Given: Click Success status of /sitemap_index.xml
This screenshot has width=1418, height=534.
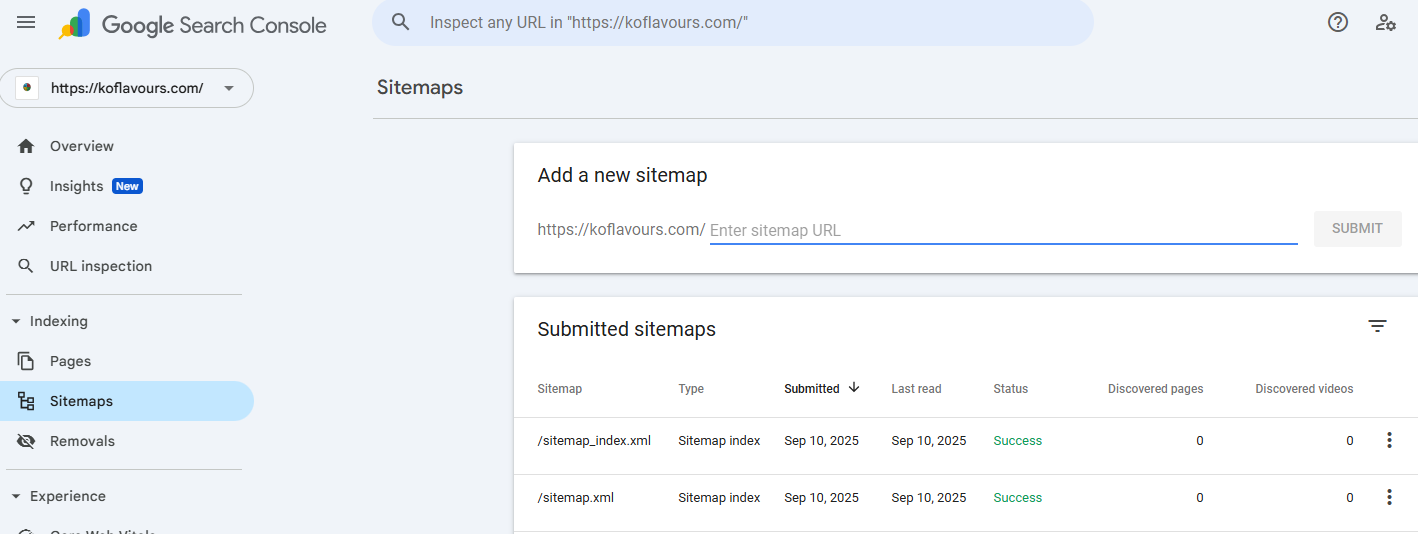Looking at the screenshot, I should (1018, 441).
